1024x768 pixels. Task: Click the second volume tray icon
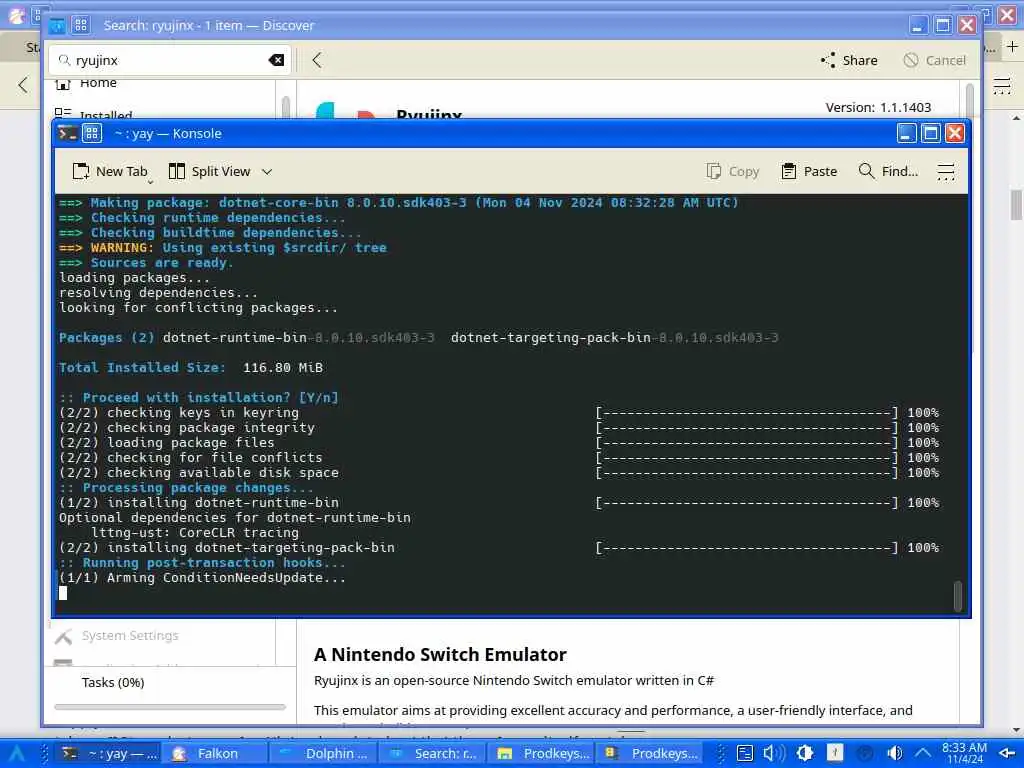pos(894,753)
